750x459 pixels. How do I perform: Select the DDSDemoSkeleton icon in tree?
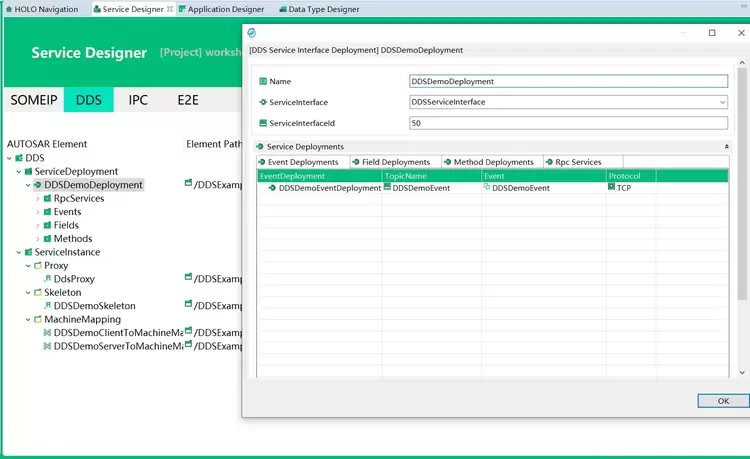[x=47, y=306]
